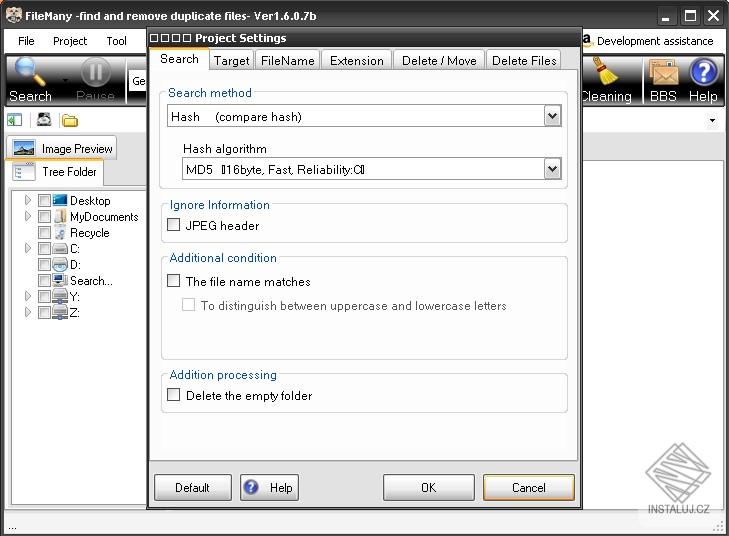The image size is (729, 536).
Task: Click the Cancel button
Action: [x=529, y=487]
